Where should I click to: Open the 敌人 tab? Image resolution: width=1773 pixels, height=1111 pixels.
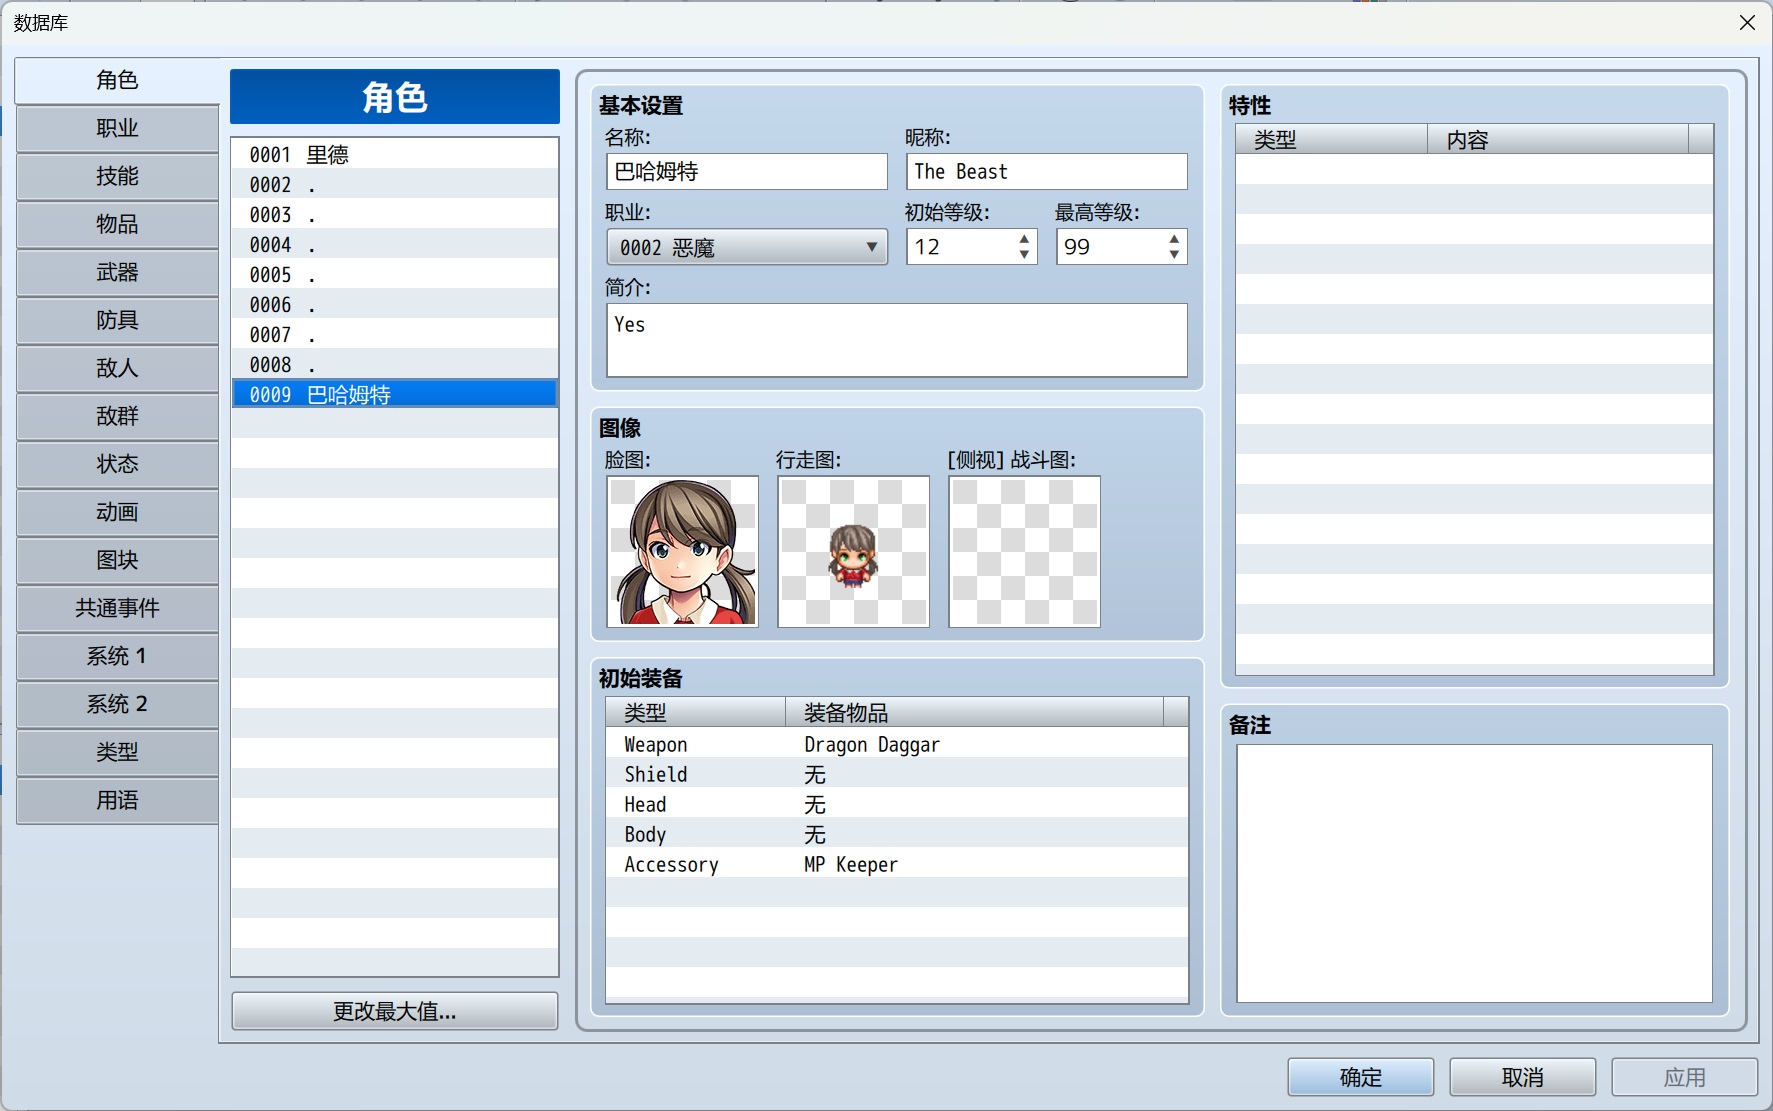click(117, 368)
